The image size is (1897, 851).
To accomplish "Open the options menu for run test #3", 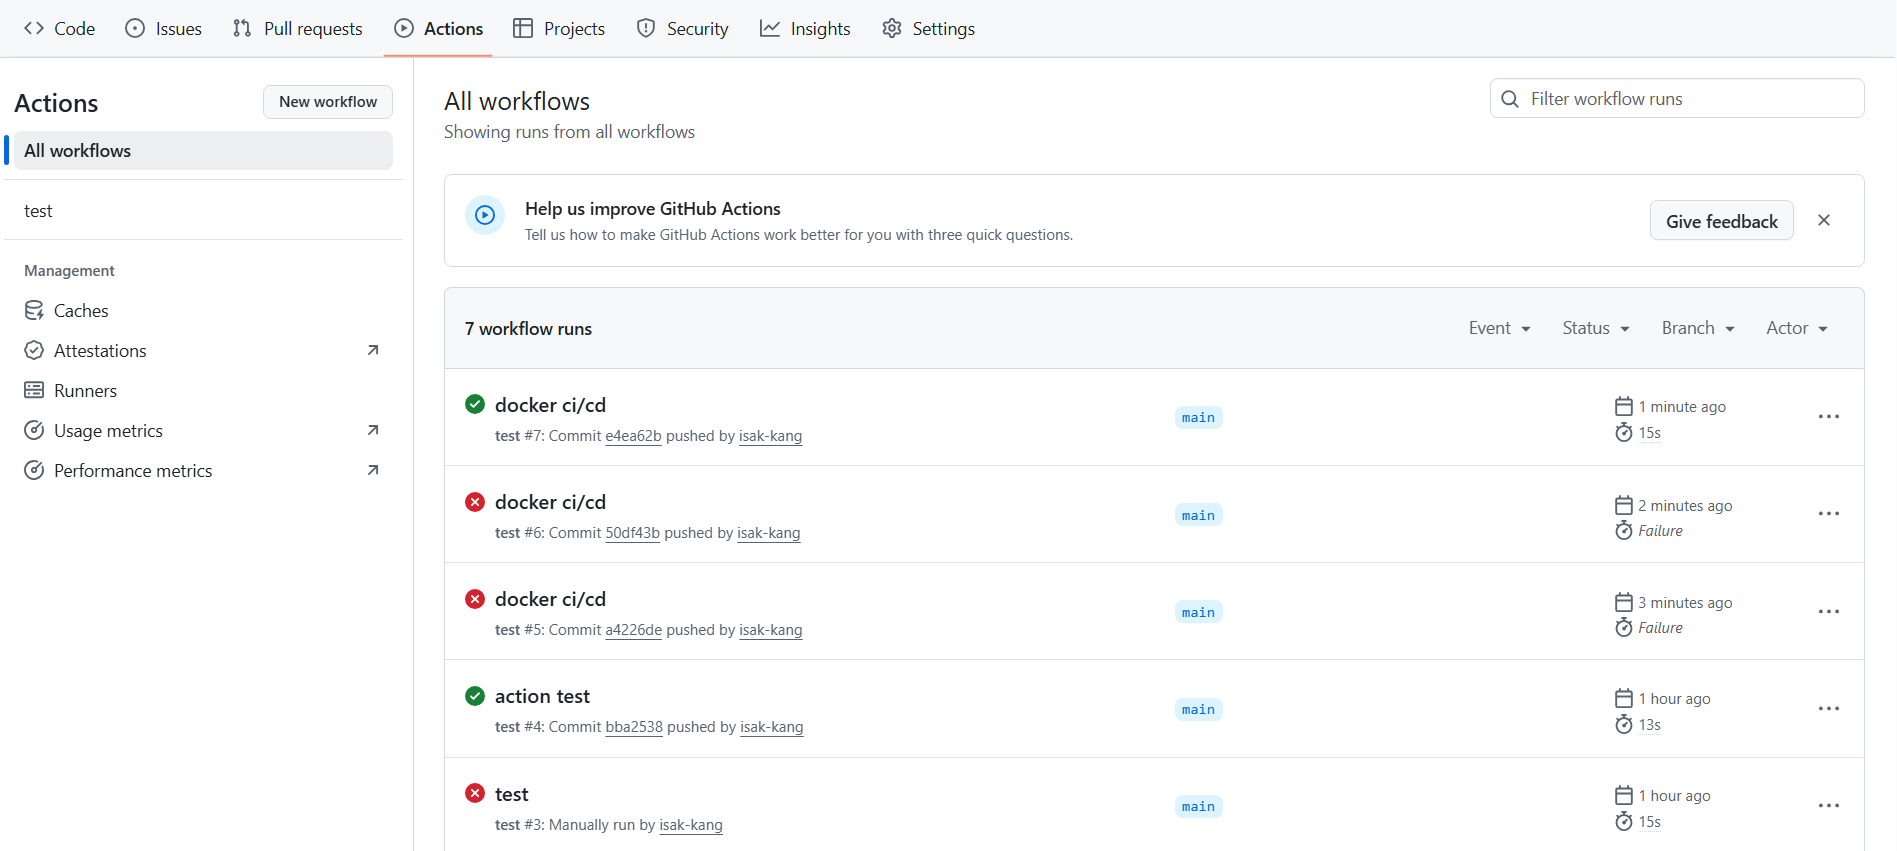I will pos(1828,806).
